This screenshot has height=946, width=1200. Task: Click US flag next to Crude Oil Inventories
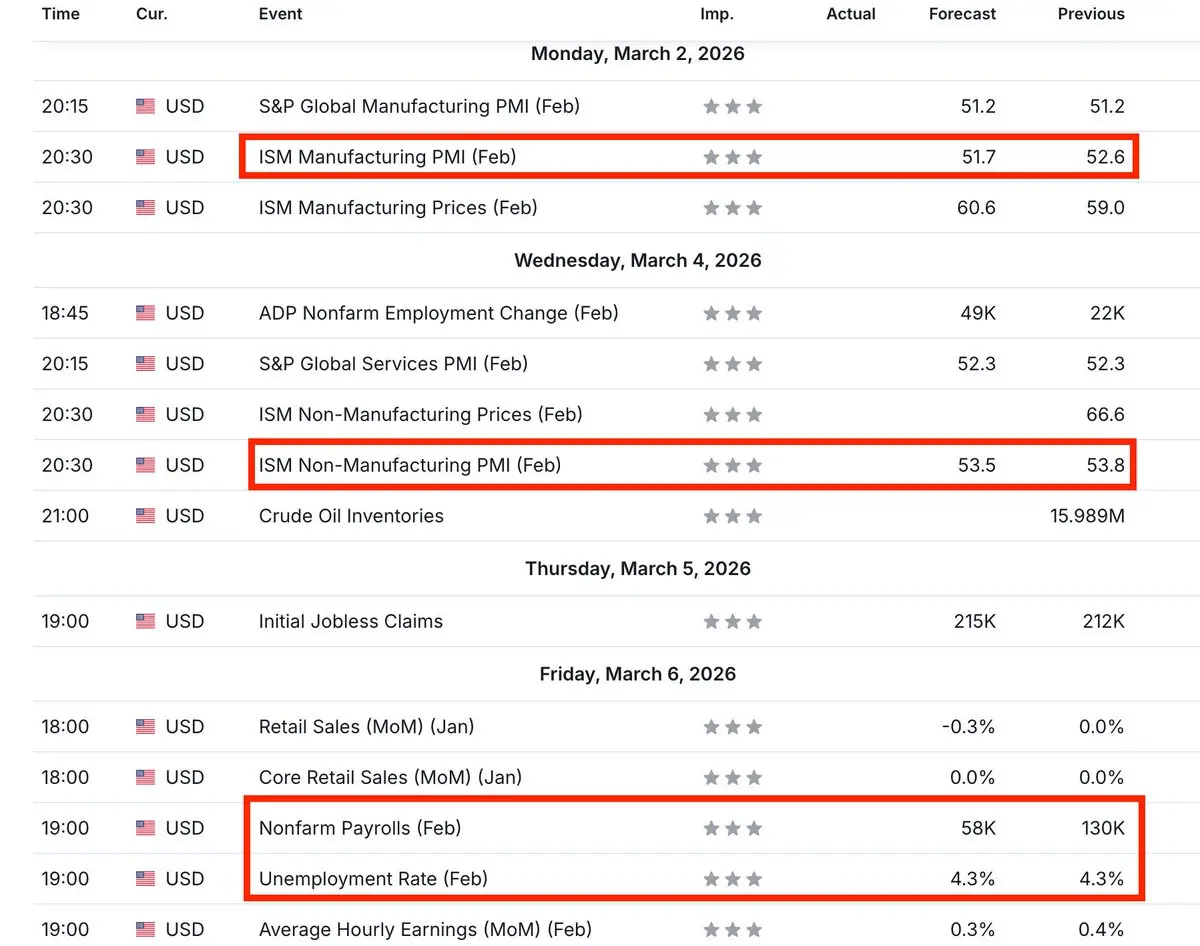(x=146, y=516)
